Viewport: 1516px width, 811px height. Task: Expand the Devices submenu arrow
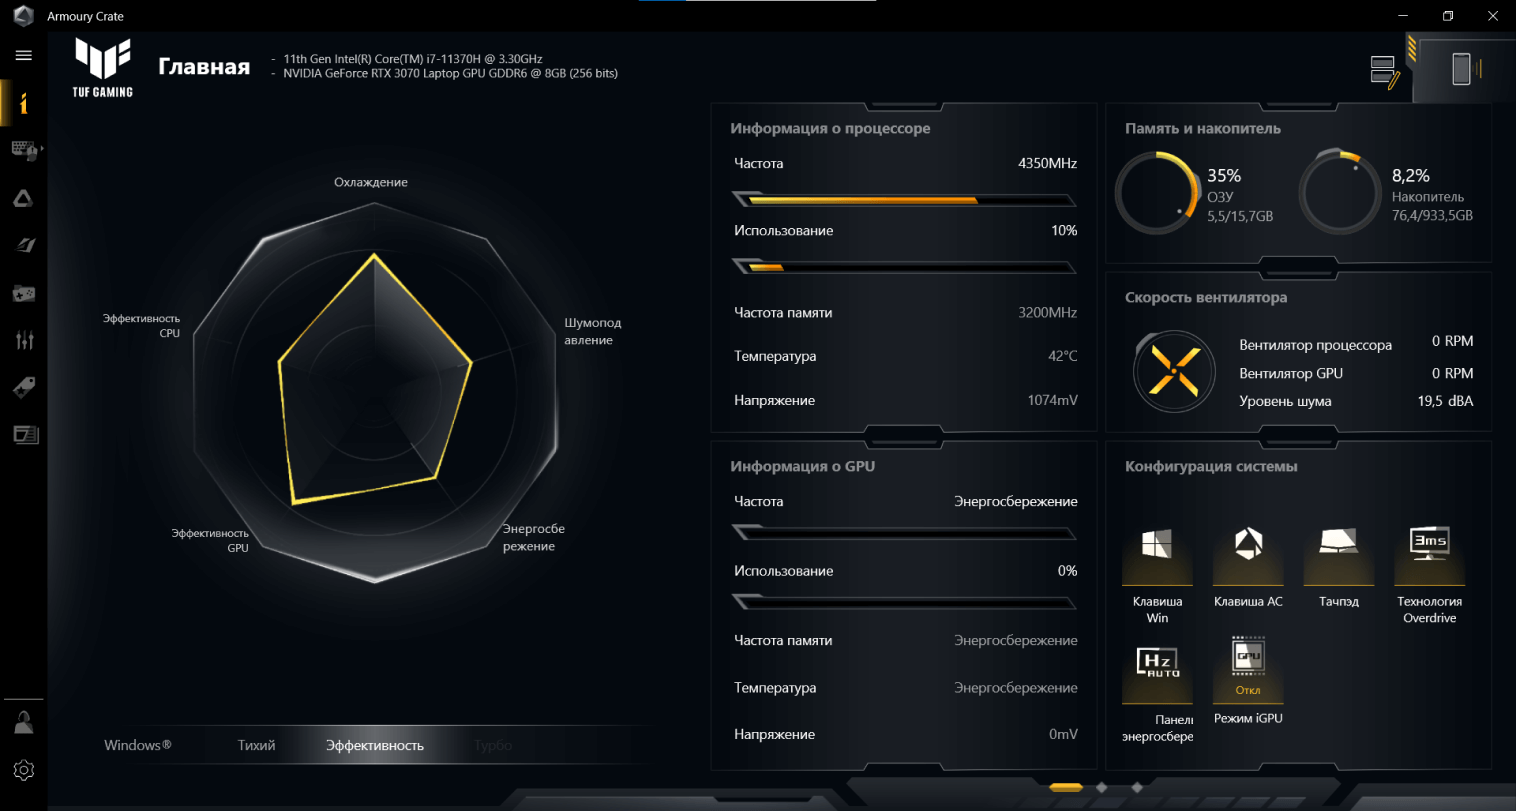(42, 150)
